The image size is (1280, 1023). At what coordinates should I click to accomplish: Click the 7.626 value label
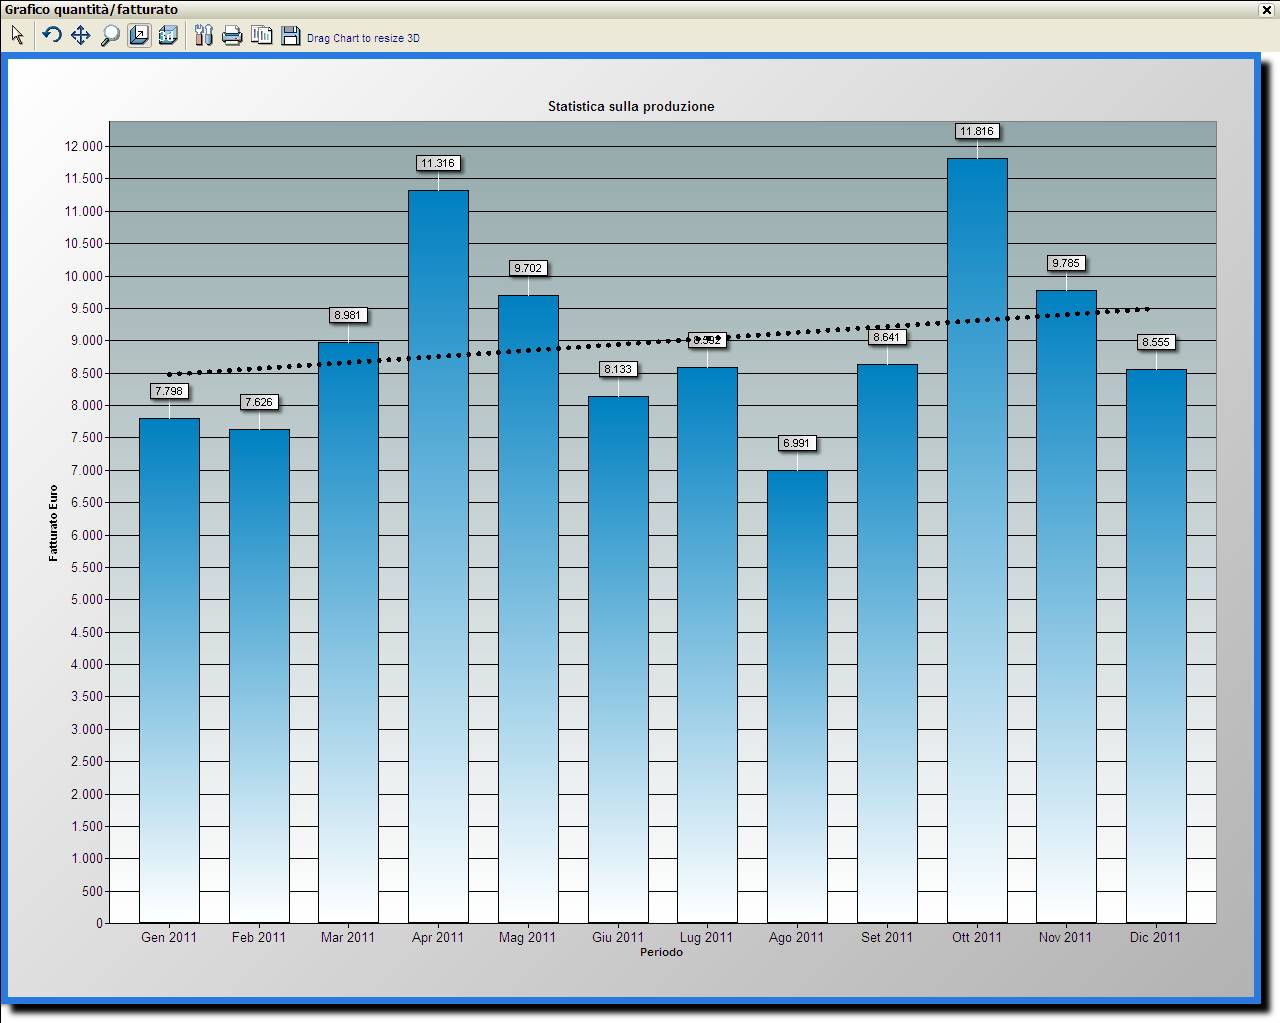pos(259,402)
